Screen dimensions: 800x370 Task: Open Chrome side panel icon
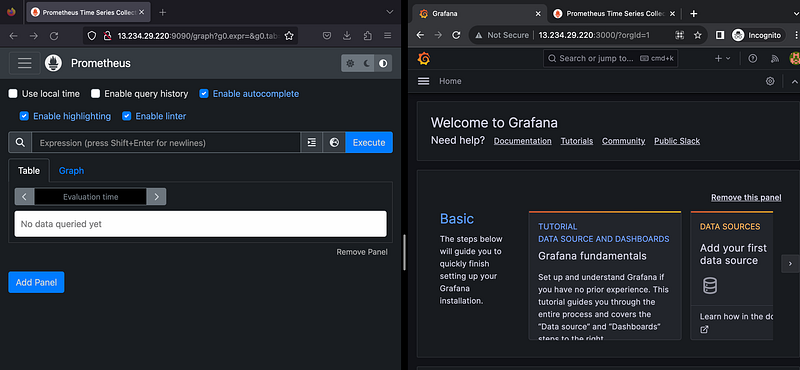[720, 35]
